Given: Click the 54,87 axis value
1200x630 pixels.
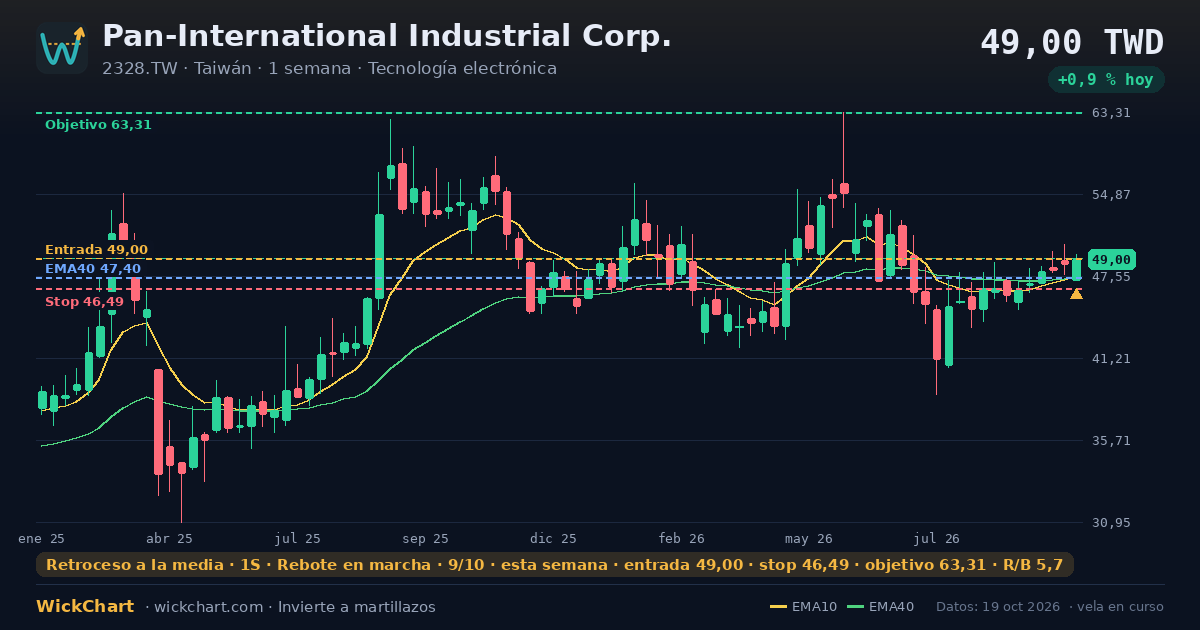Looking at the screenshot, I should 1111,194.
